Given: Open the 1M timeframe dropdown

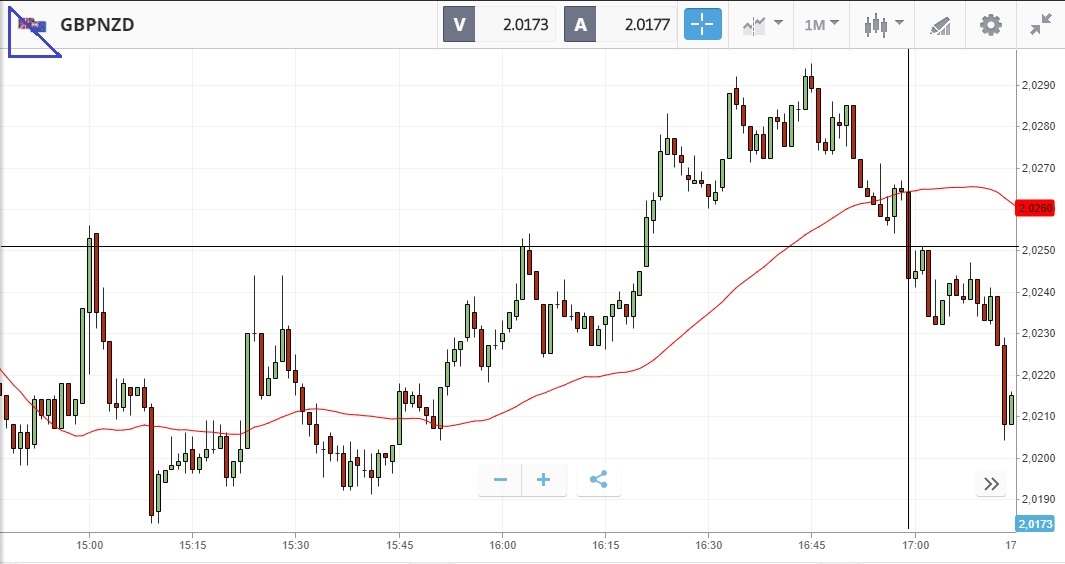Looking at the screenshot, I should 821,25.
